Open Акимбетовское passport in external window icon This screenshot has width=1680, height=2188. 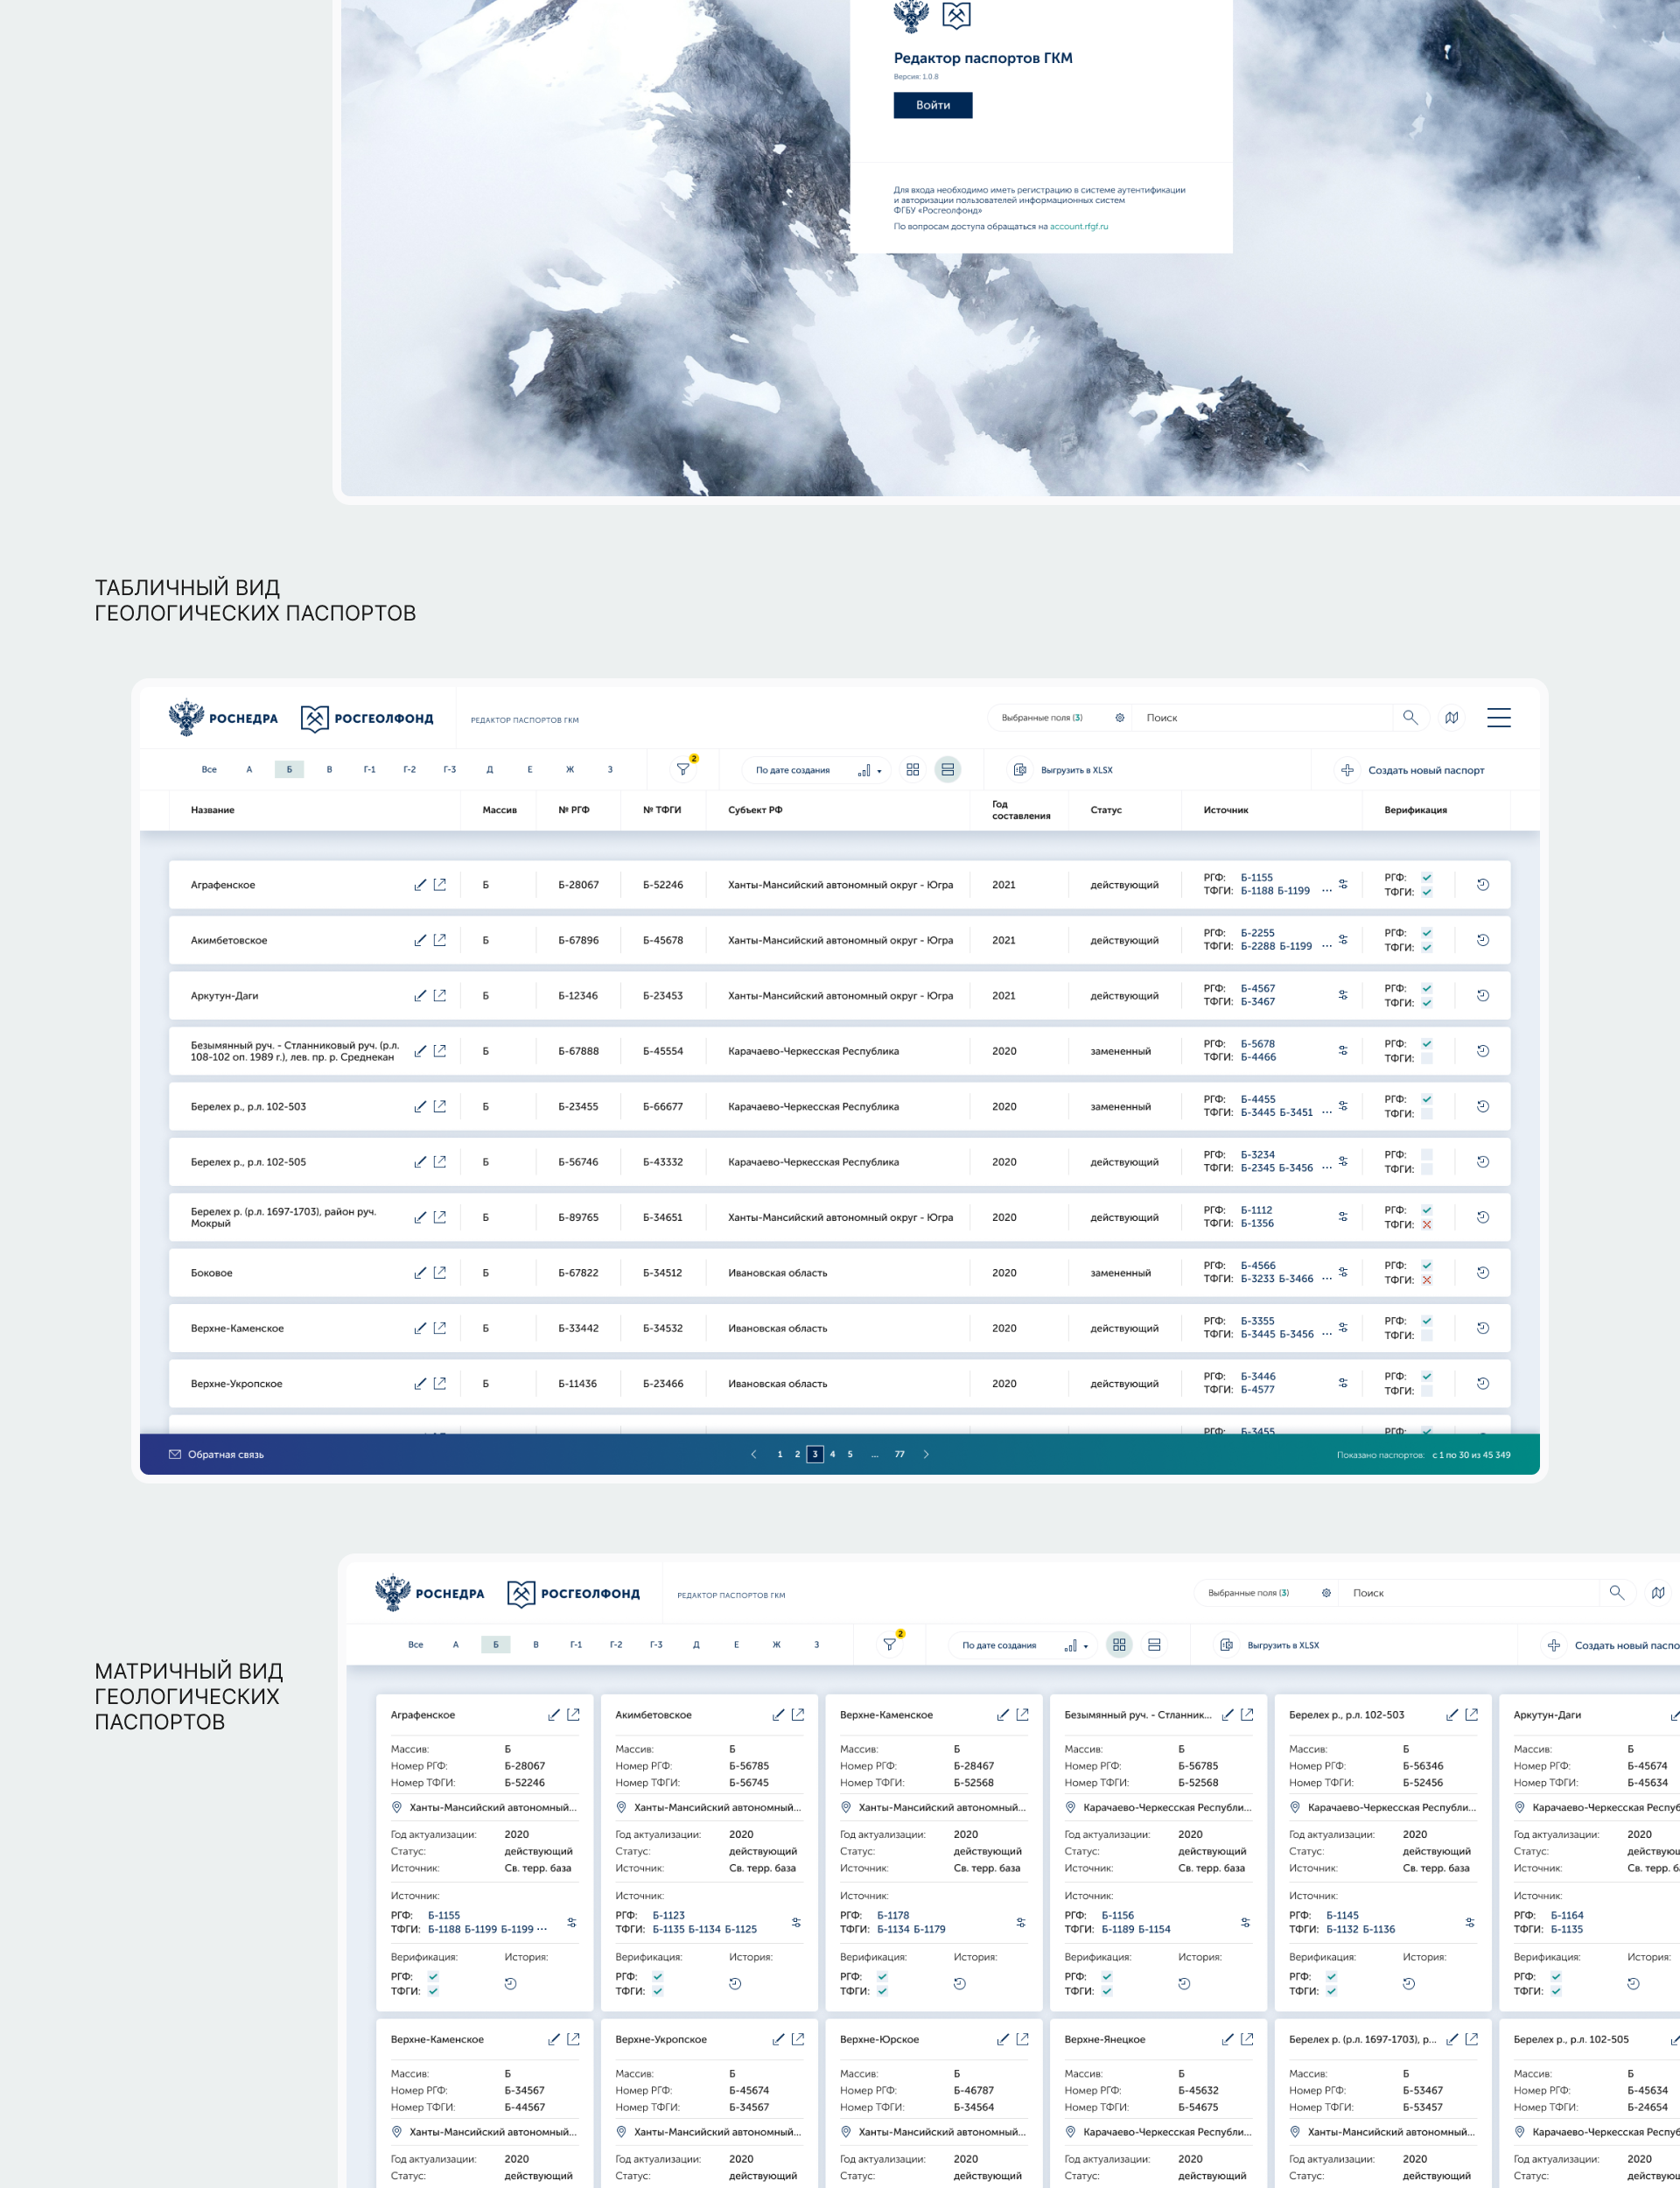pos(440,940)
